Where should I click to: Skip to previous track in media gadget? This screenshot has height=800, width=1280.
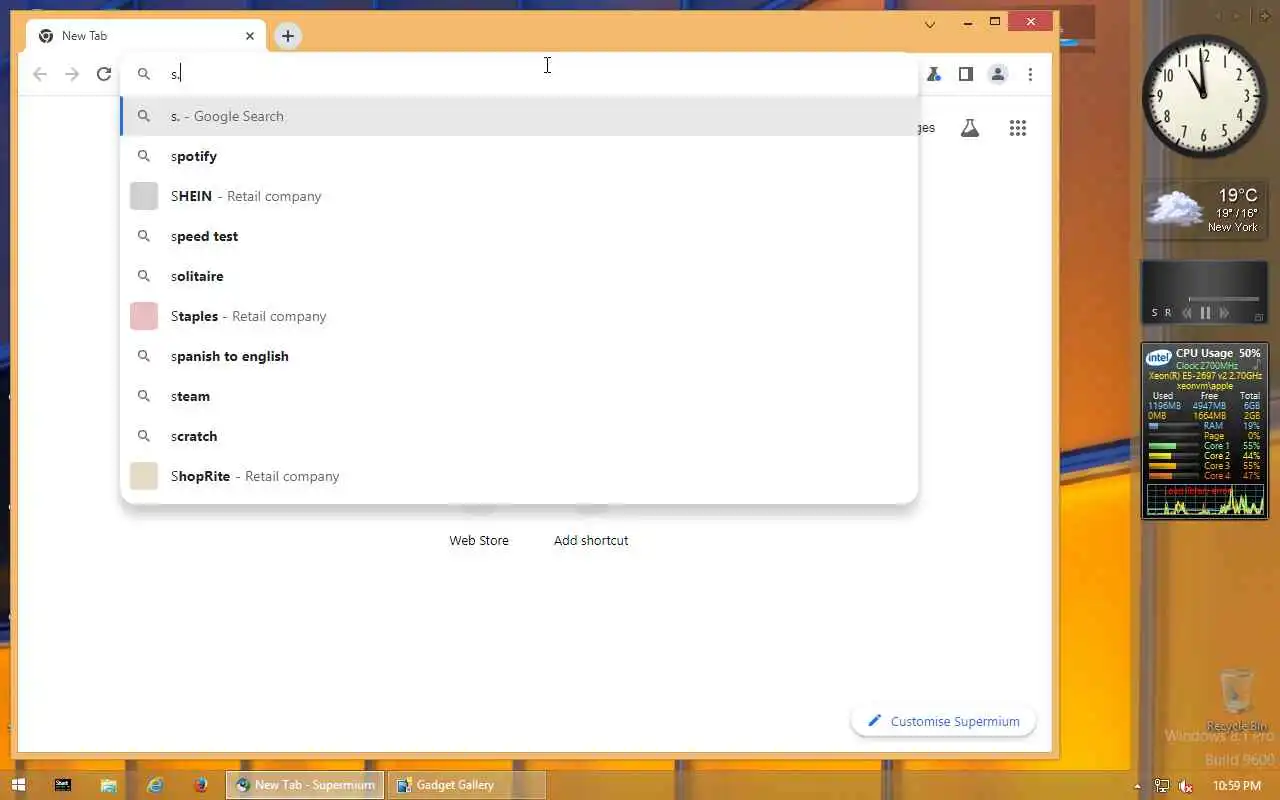[x=1187, y=313]
